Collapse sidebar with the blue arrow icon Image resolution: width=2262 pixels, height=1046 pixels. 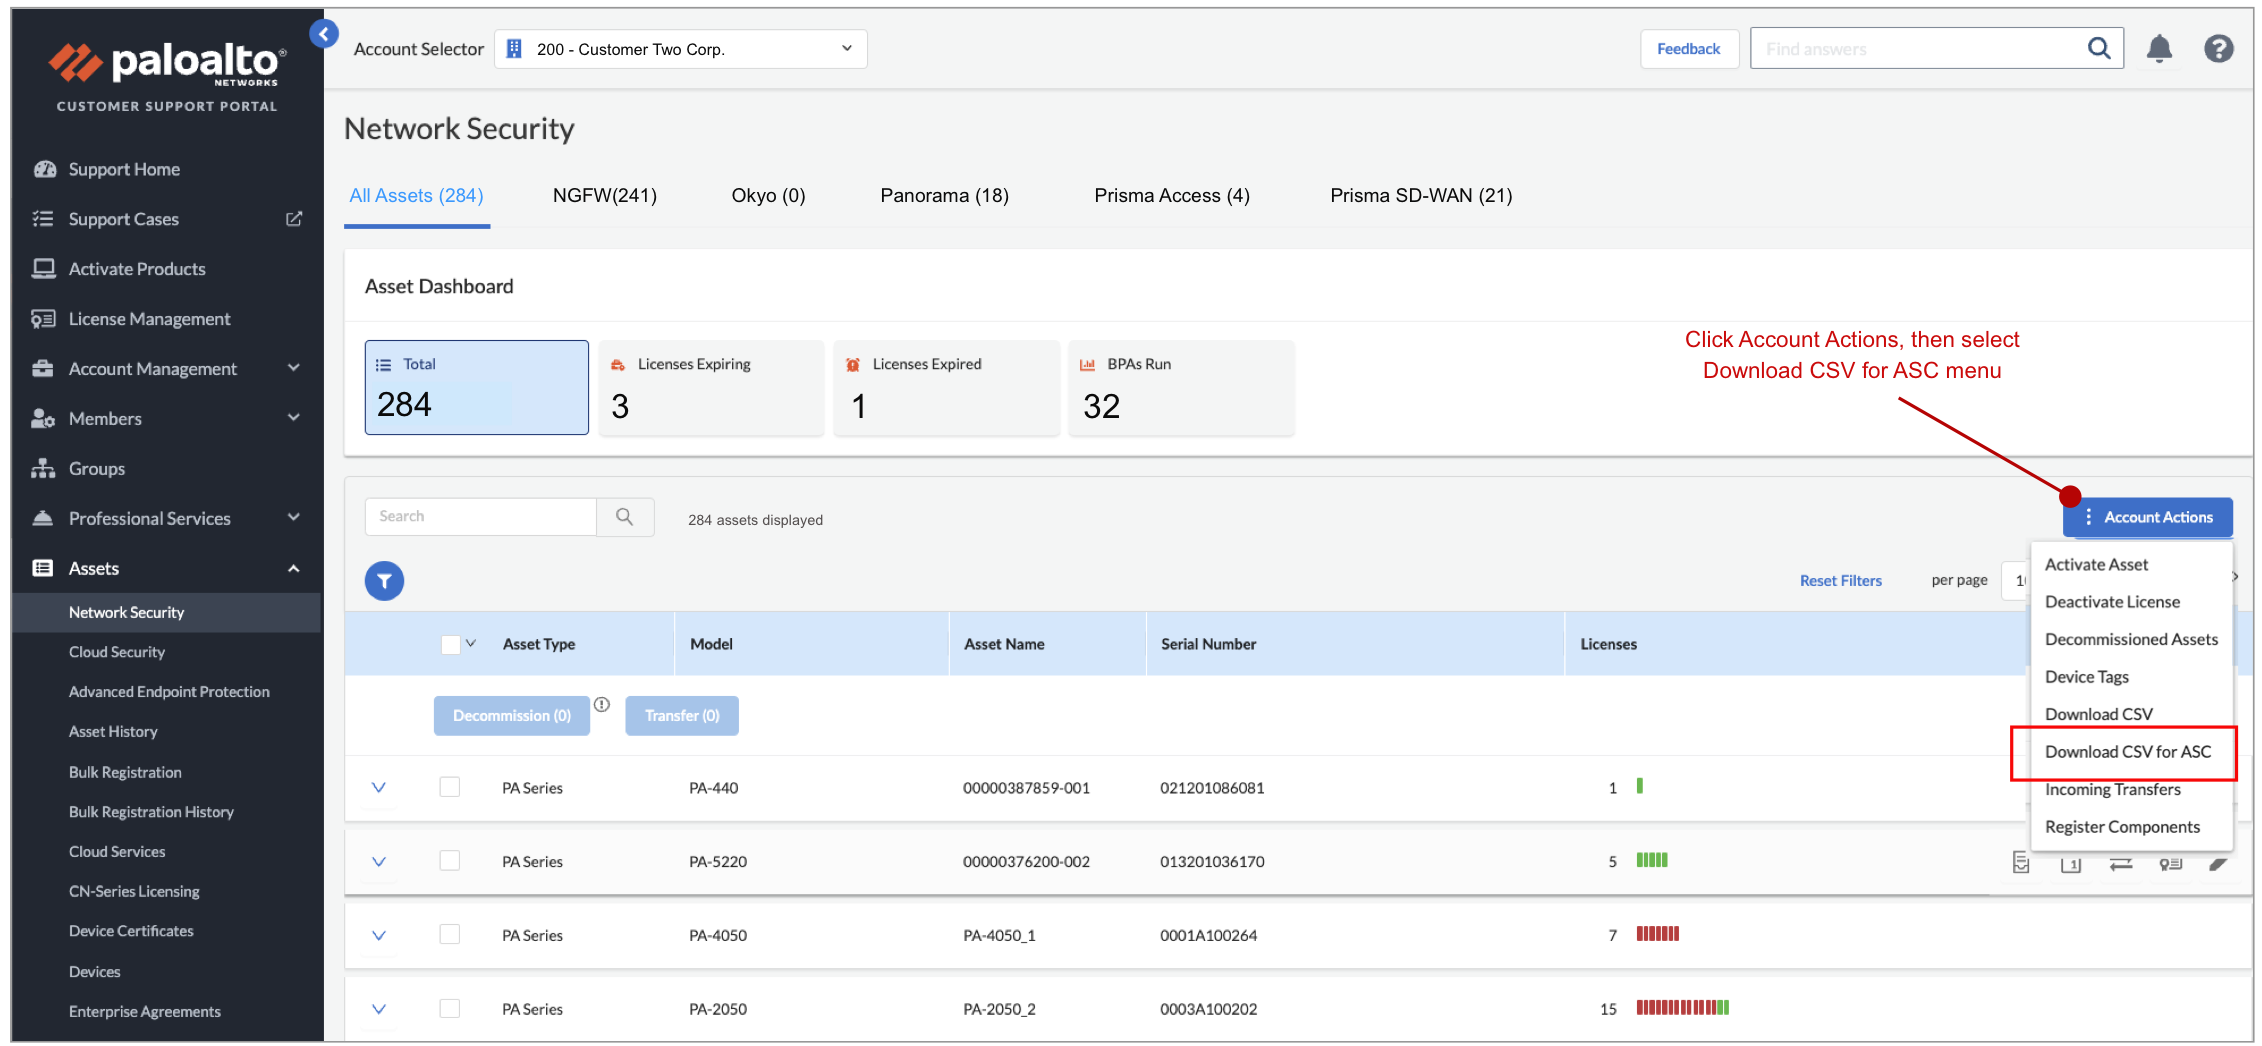(x=323, y=34)
